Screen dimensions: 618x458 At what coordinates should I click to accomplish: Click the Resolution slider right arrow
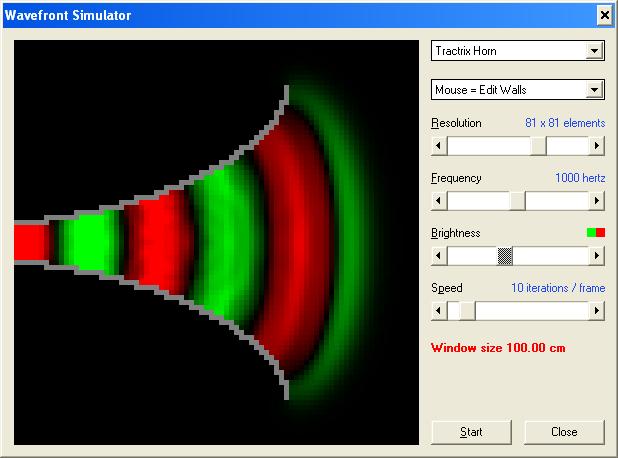click(x=596, y=146)
